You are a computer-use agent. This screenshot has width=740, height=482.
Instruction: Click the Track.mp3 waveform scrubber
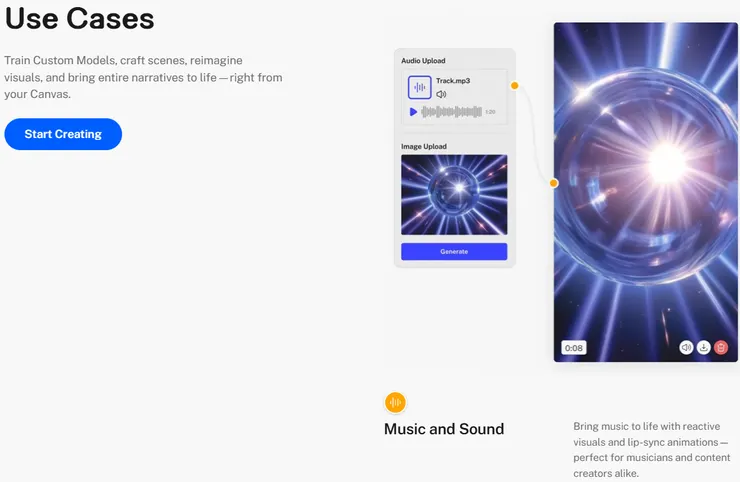click(452, 112)
